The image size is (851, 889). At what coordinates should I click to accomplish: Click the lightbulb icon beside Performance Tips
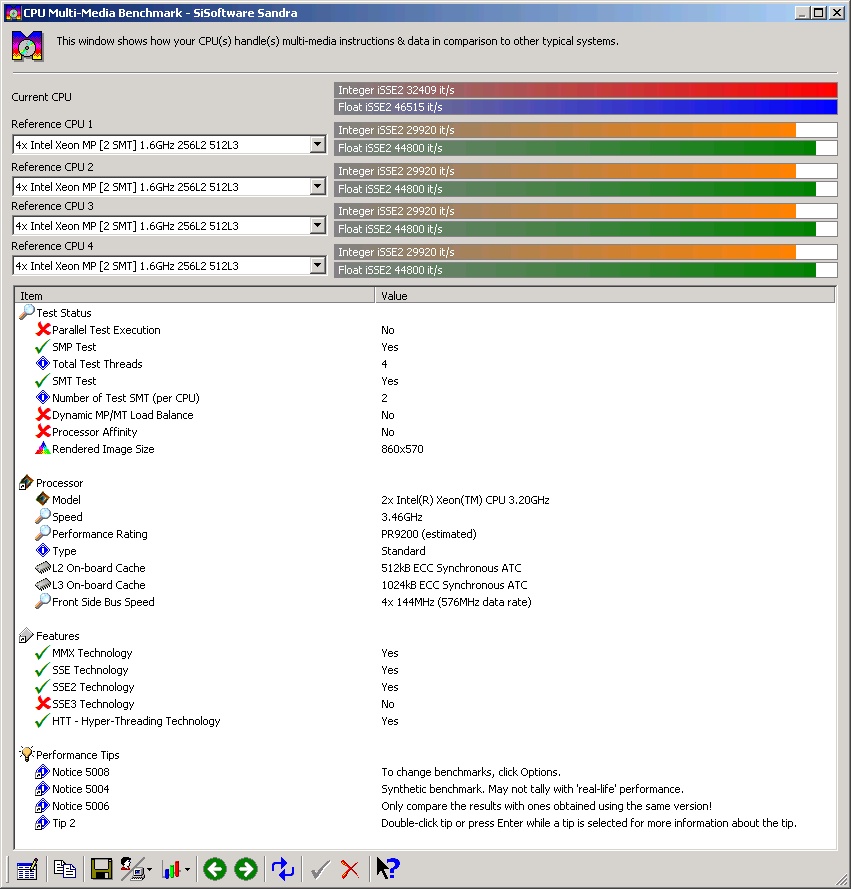tap(27, 753)
